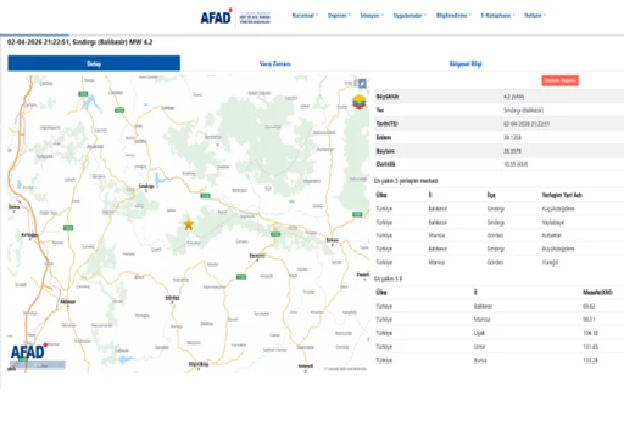The height and width of the screenshot is (421, 628).
Task: Expand the Kurumsal menu
Action: 304,16
